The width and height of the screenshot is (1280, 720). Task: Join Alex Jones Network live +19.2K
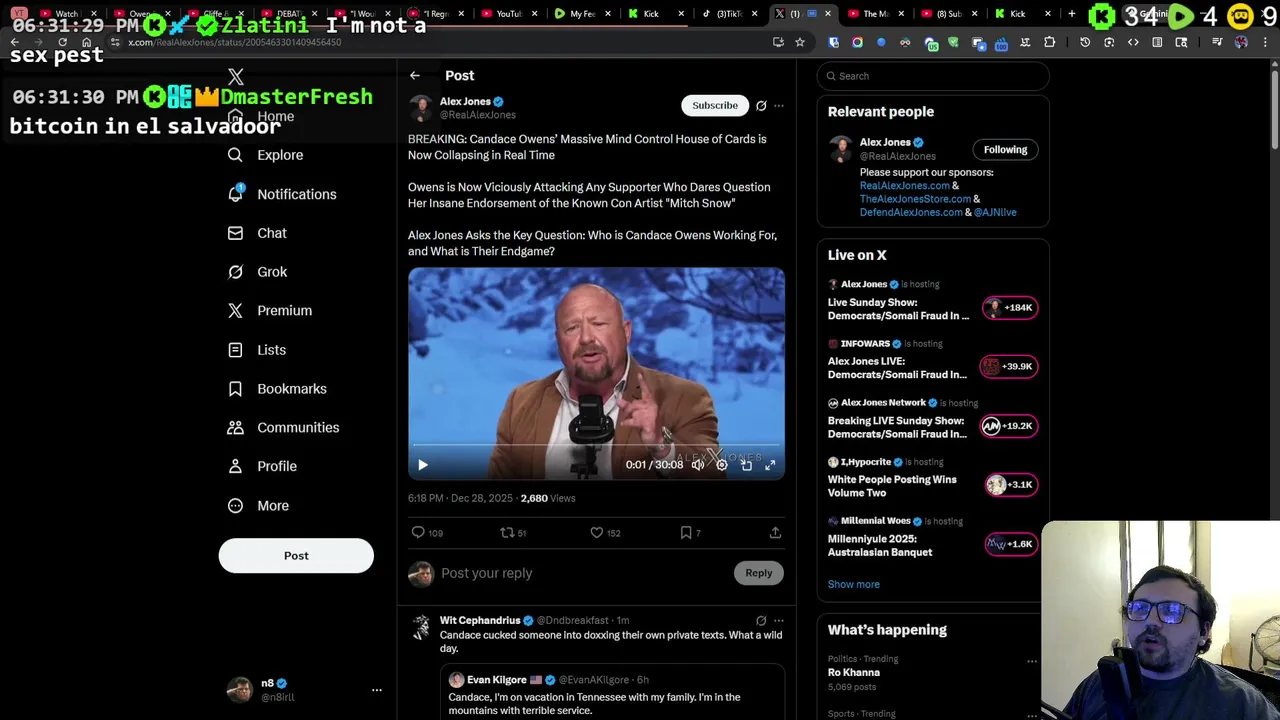pos(1008,426)
